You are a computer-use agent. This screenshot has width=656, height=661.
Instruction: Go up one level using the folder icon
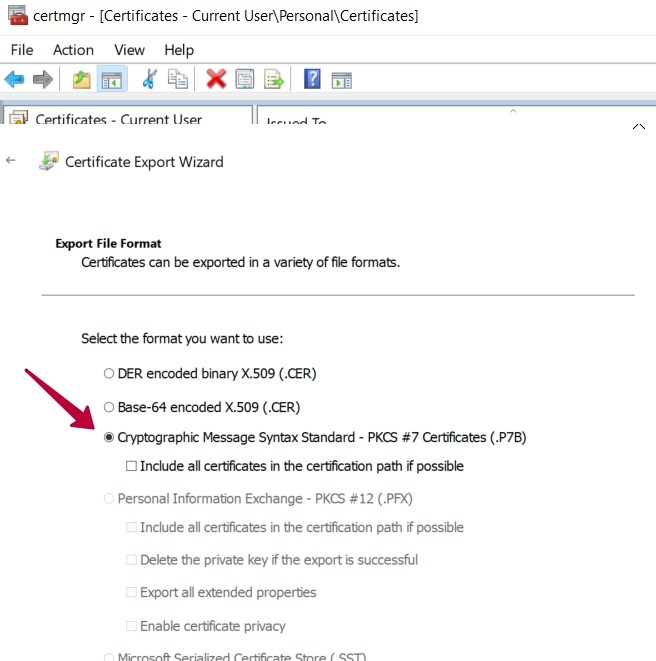pos(81,79)
